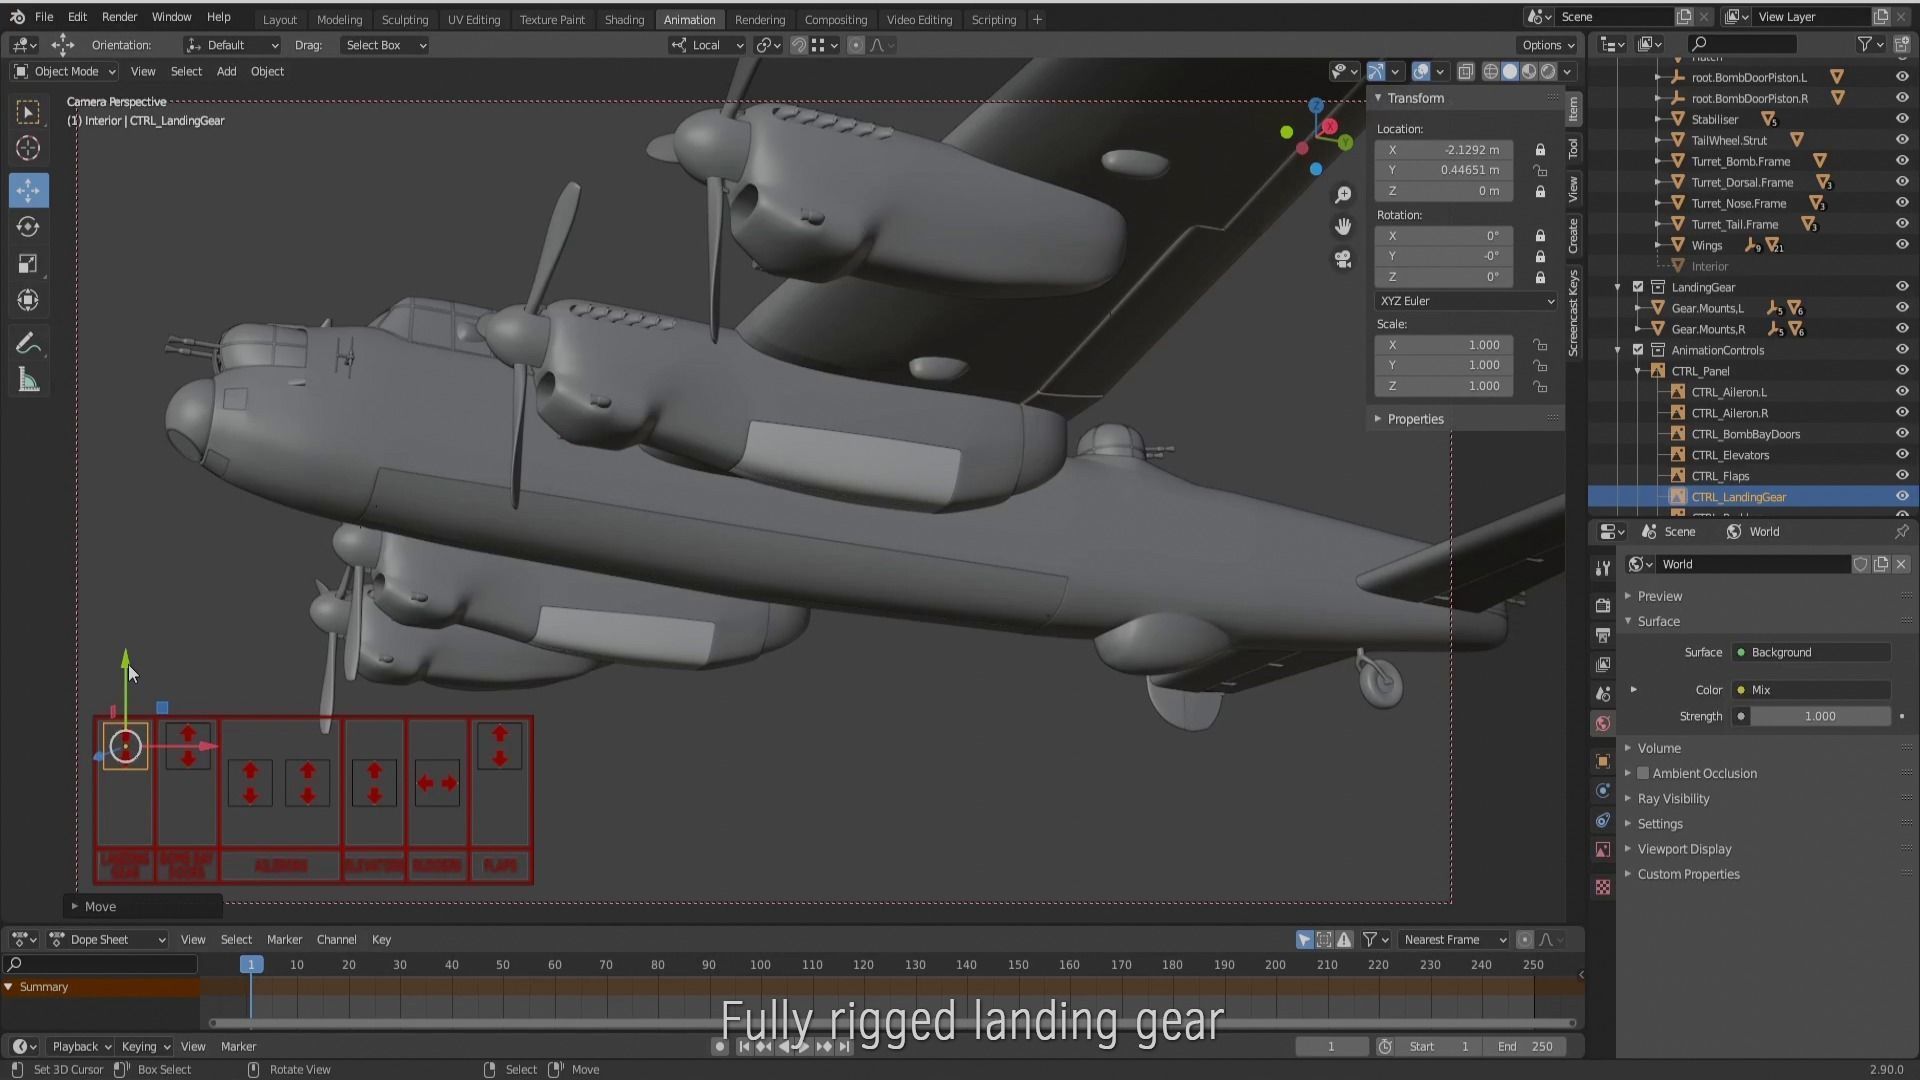Viewport: 1920px width, 1080px height.
Task: Expand the Volume panel
Action: tap(1658, 748)
